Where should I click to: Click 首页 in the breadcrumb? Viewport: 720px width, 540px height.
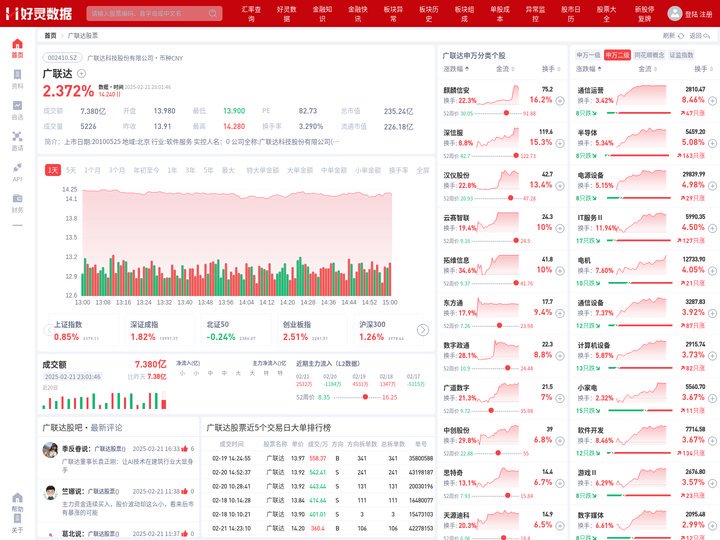(51, 35)
